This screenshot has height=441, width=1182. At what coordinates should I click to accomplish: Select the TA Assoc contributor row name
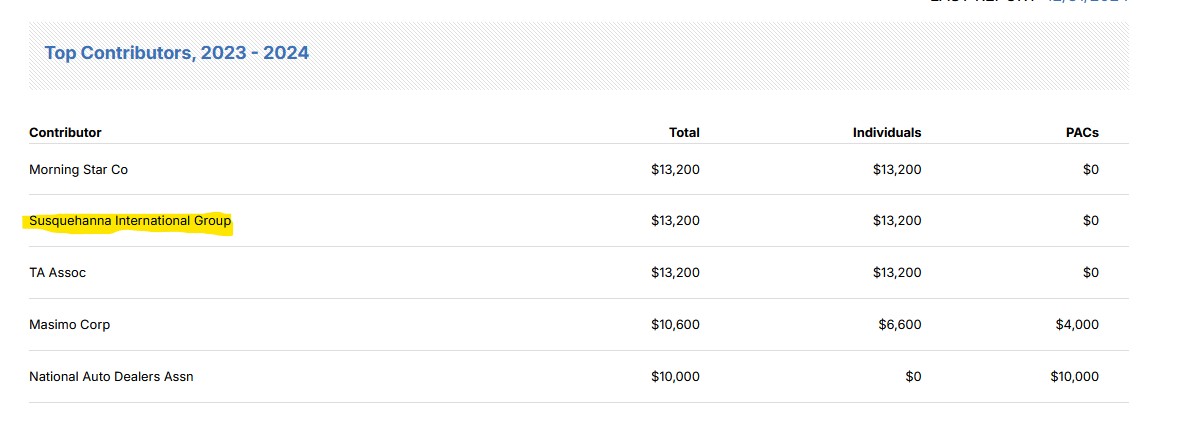57,273
